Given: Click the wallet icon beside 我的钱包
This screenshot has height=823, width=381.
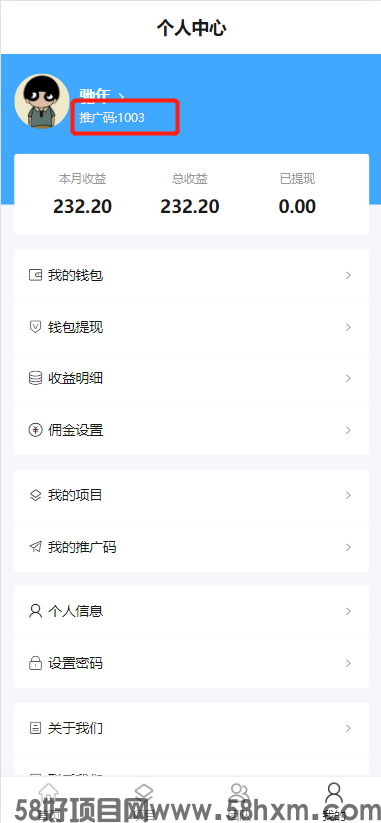Looking at the screenshot, I should (35, 275).
